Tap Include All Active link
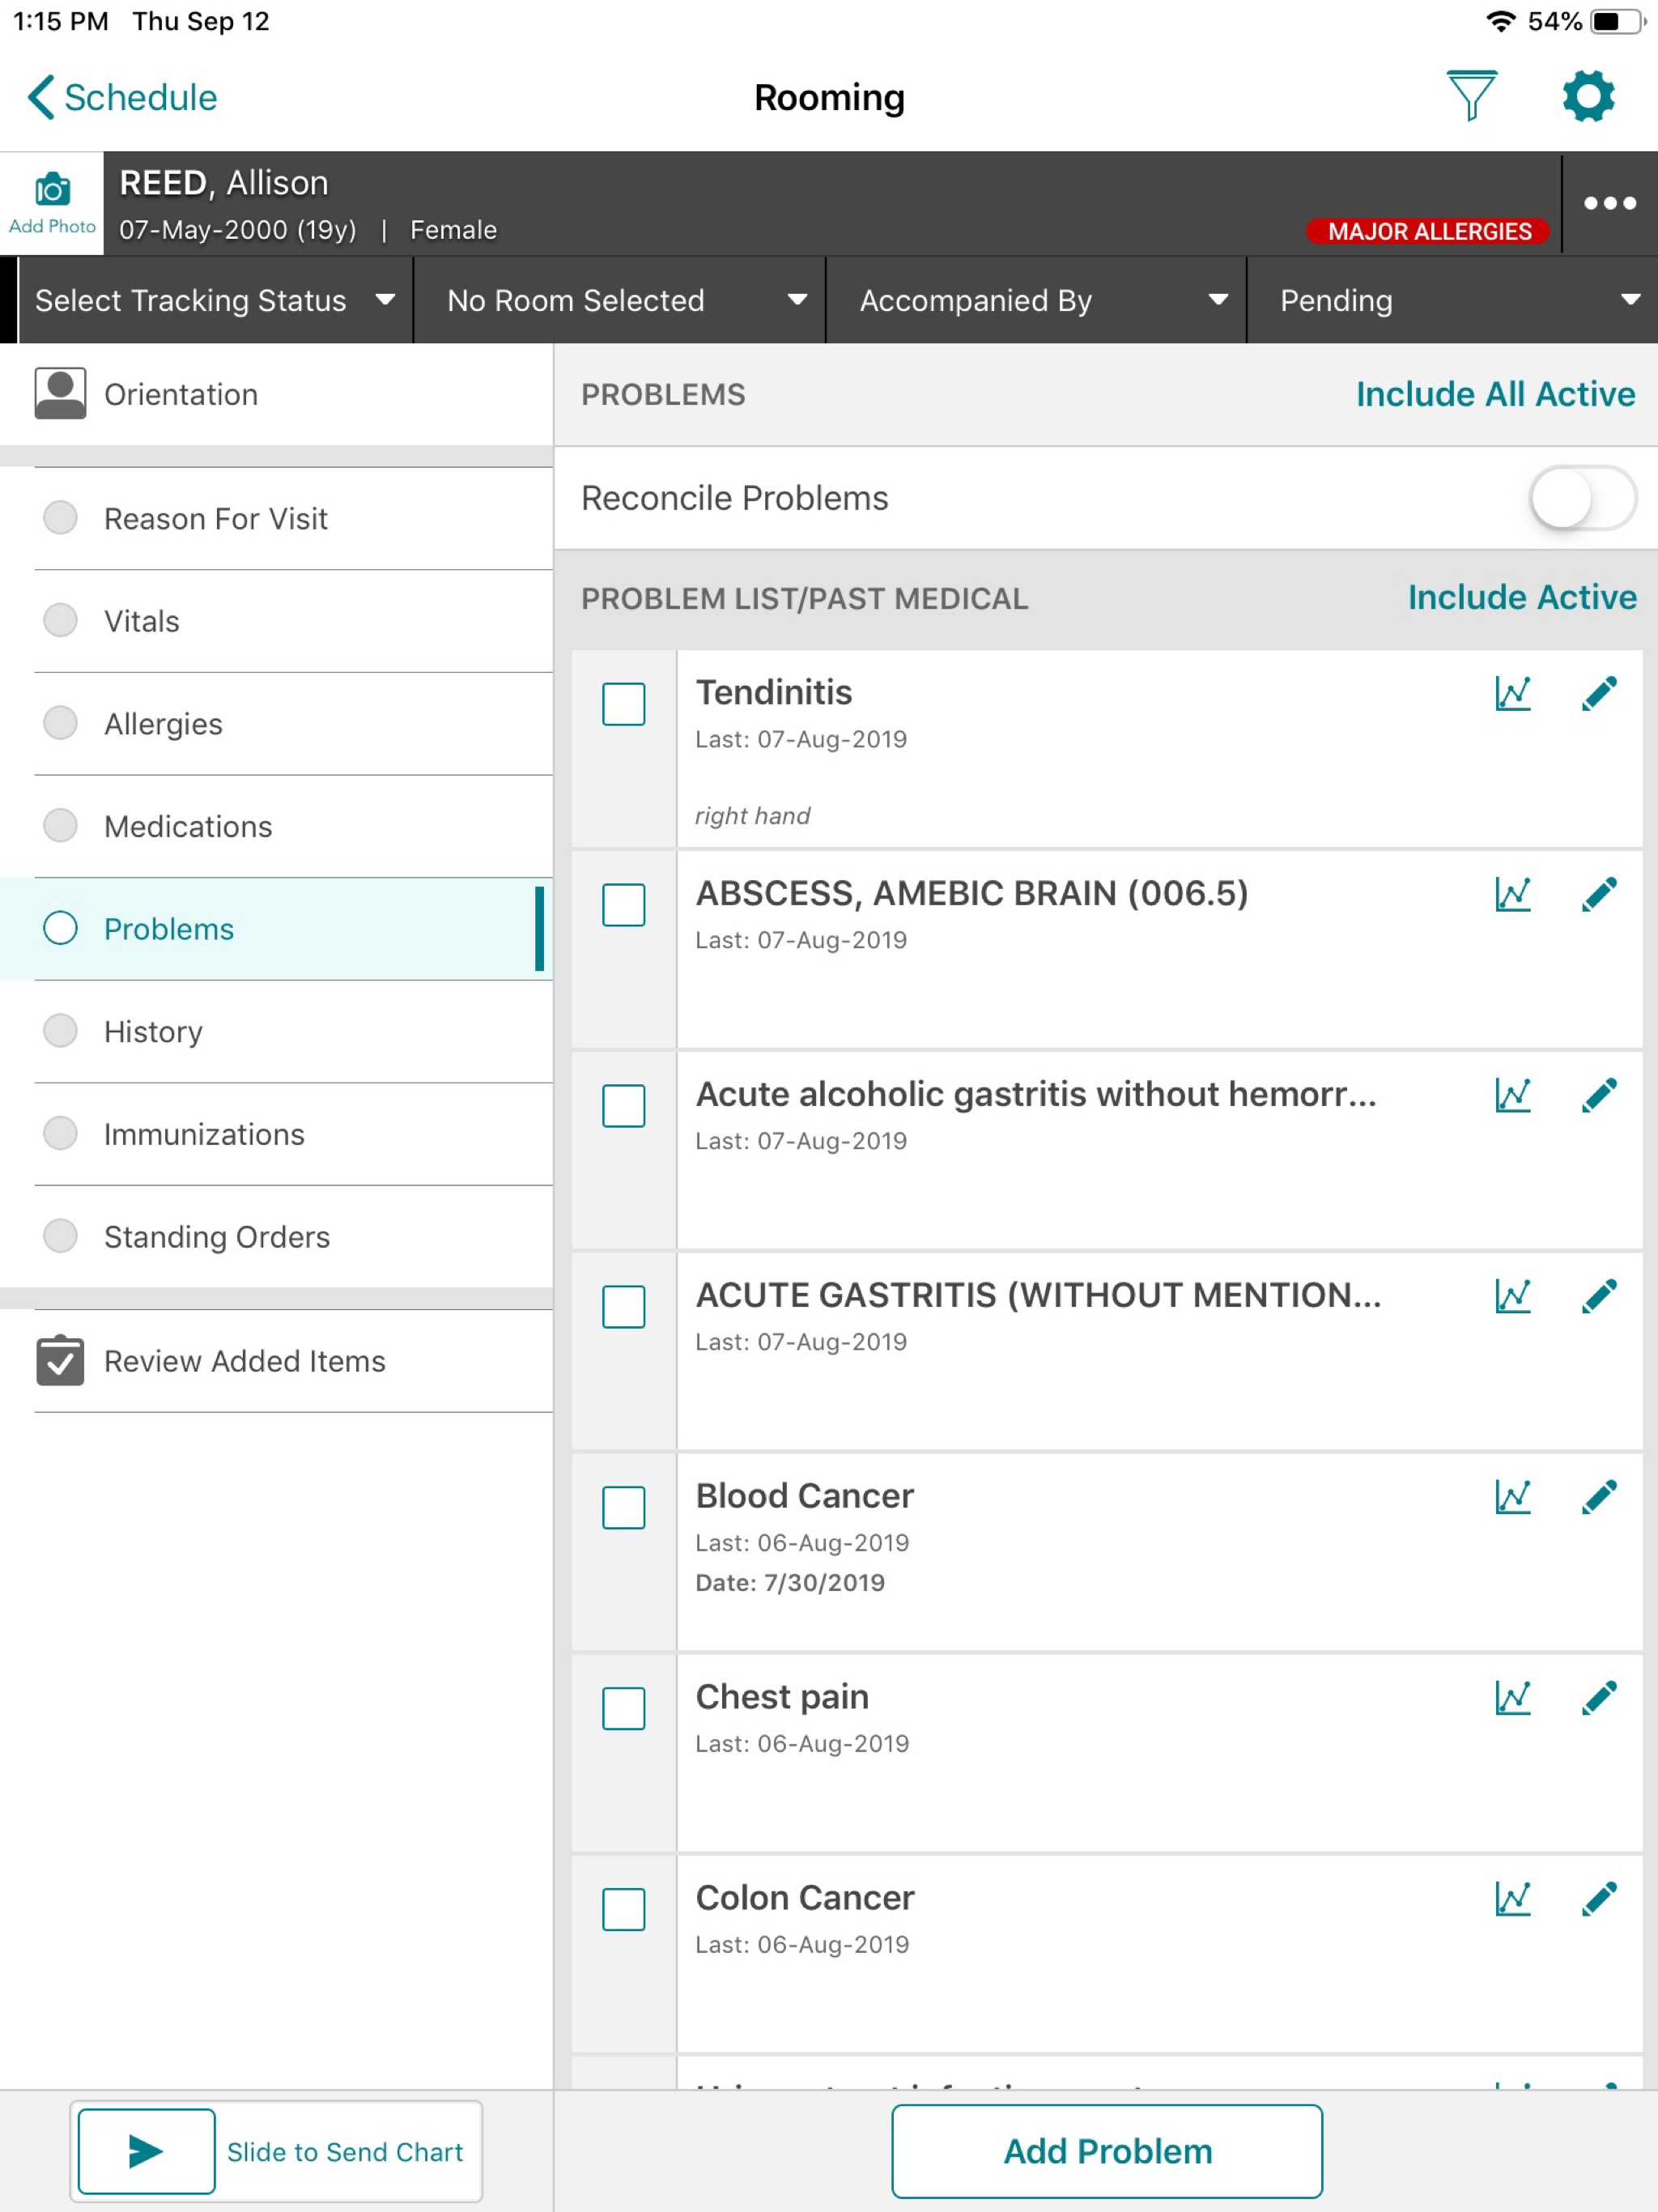 tap(1495, 394)
